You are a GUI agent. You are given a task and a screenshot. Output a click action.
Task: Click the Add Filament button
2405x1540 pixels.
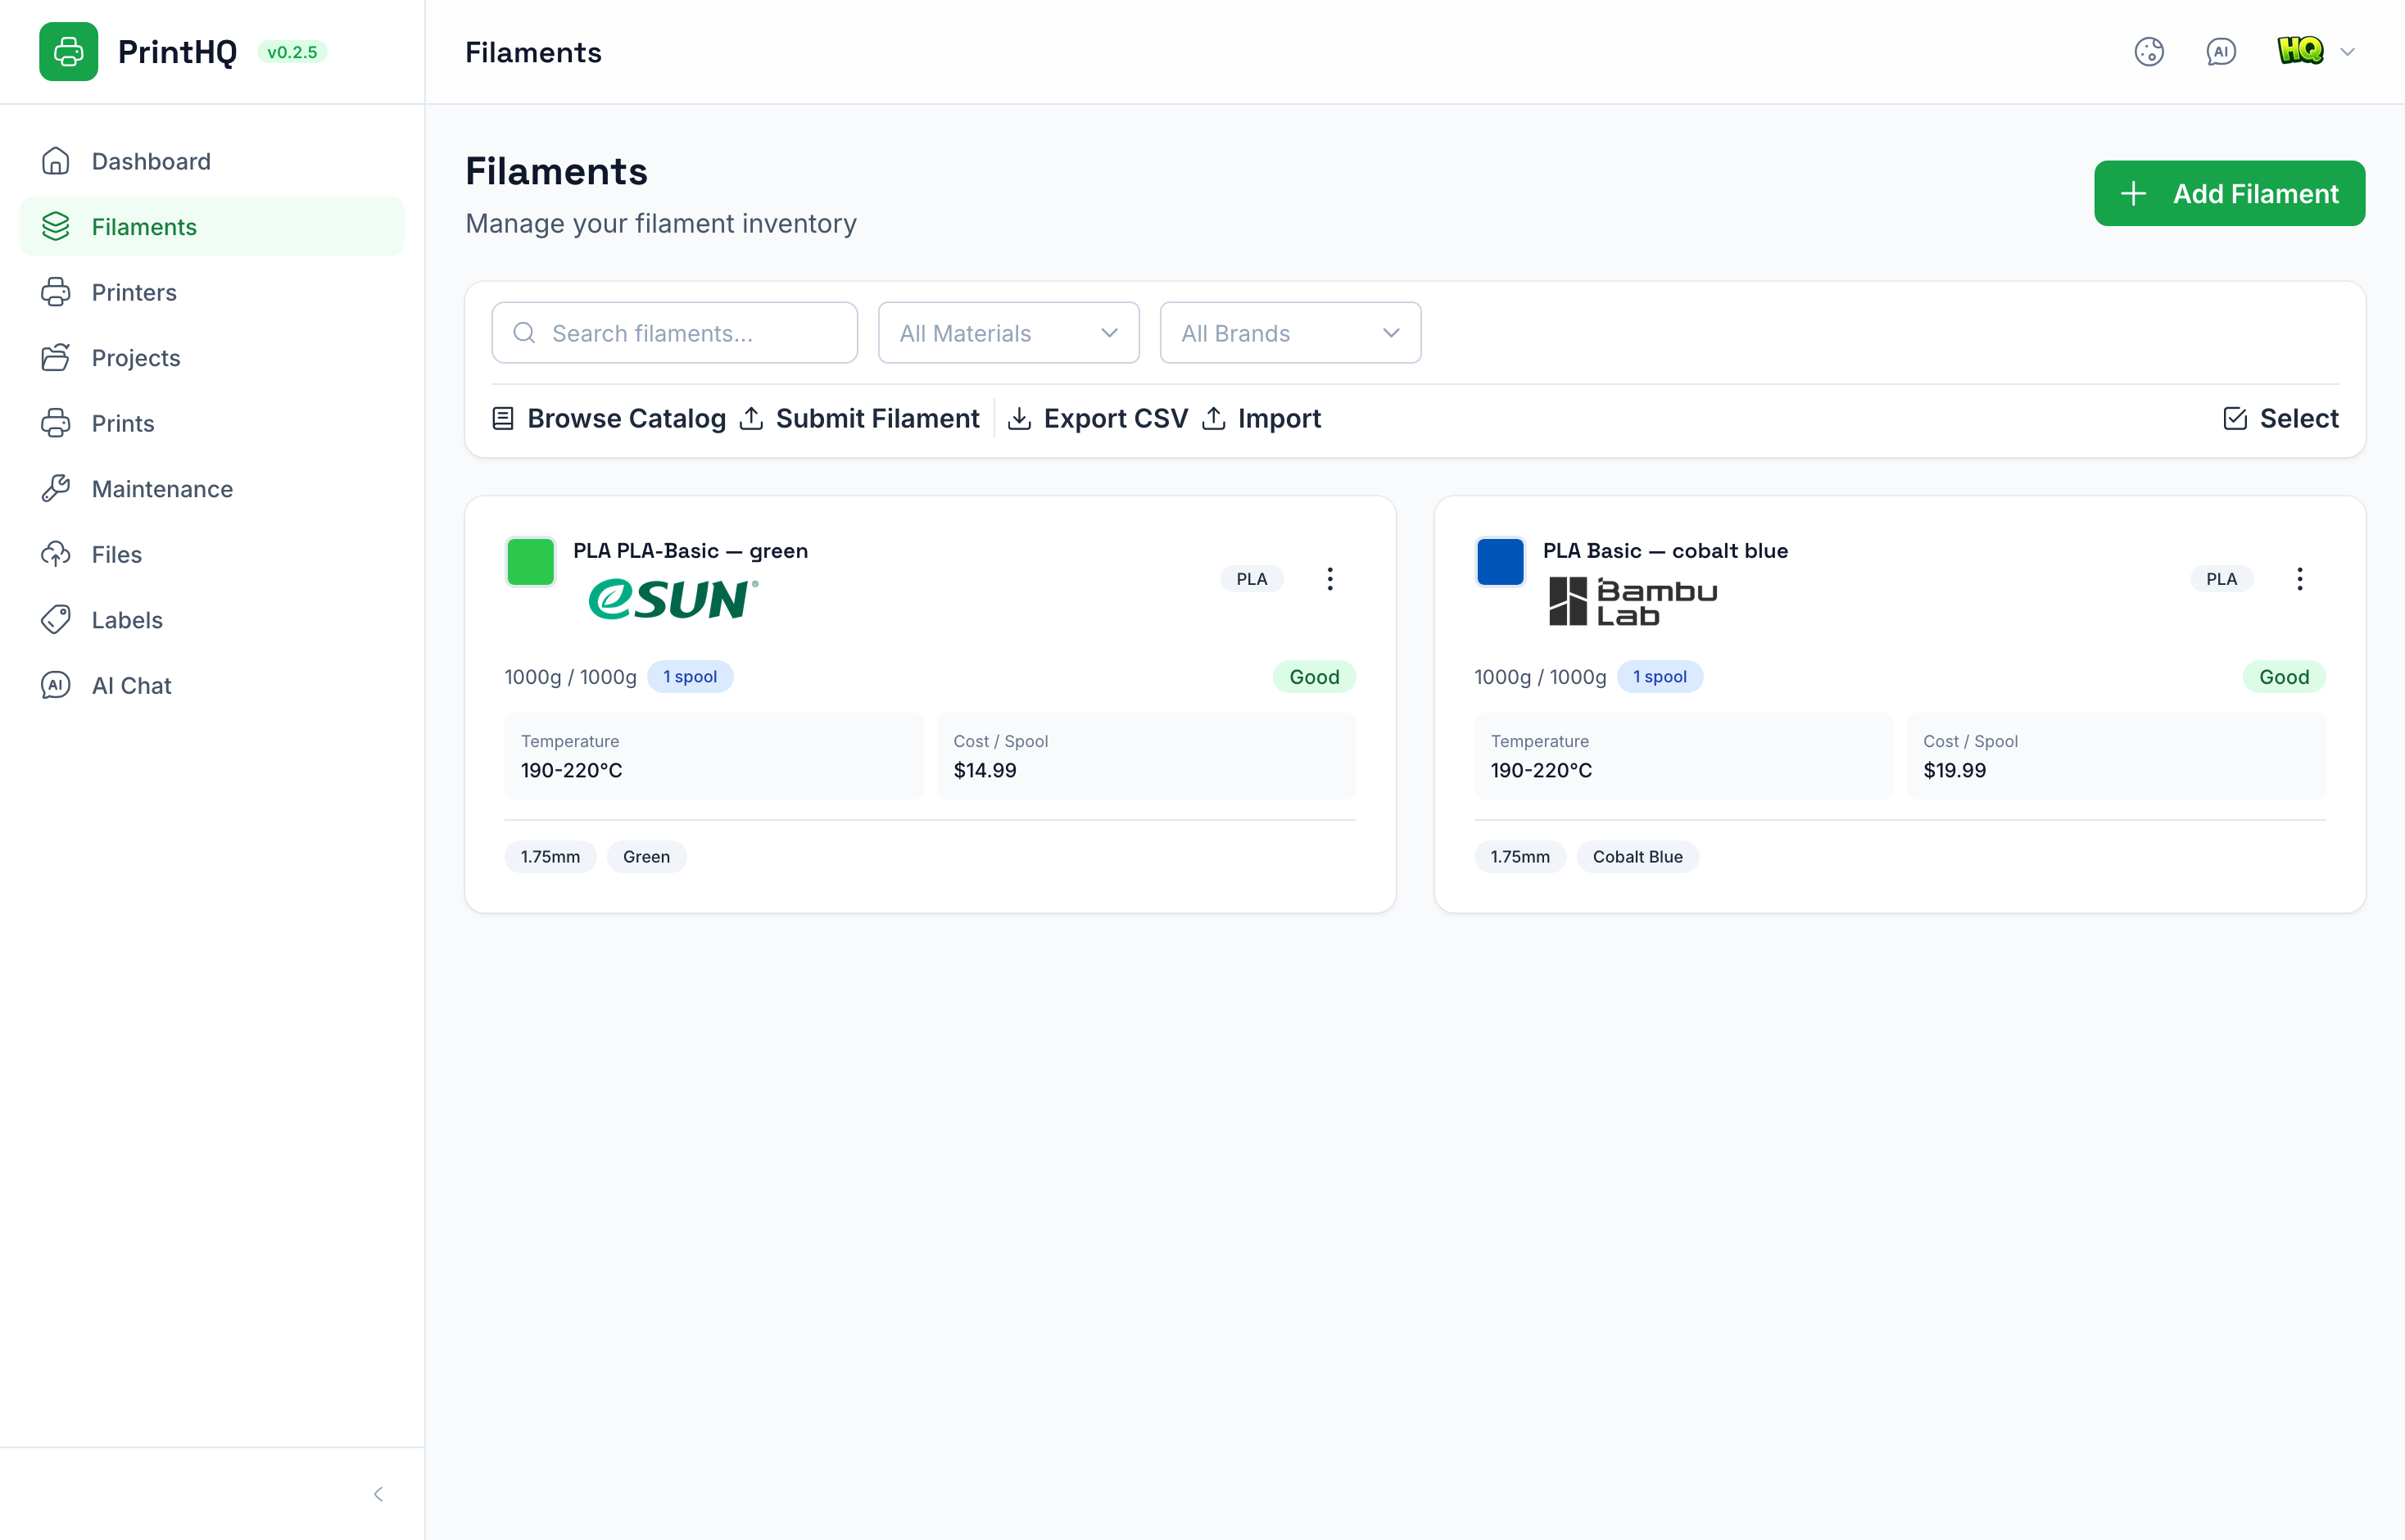2229,193
